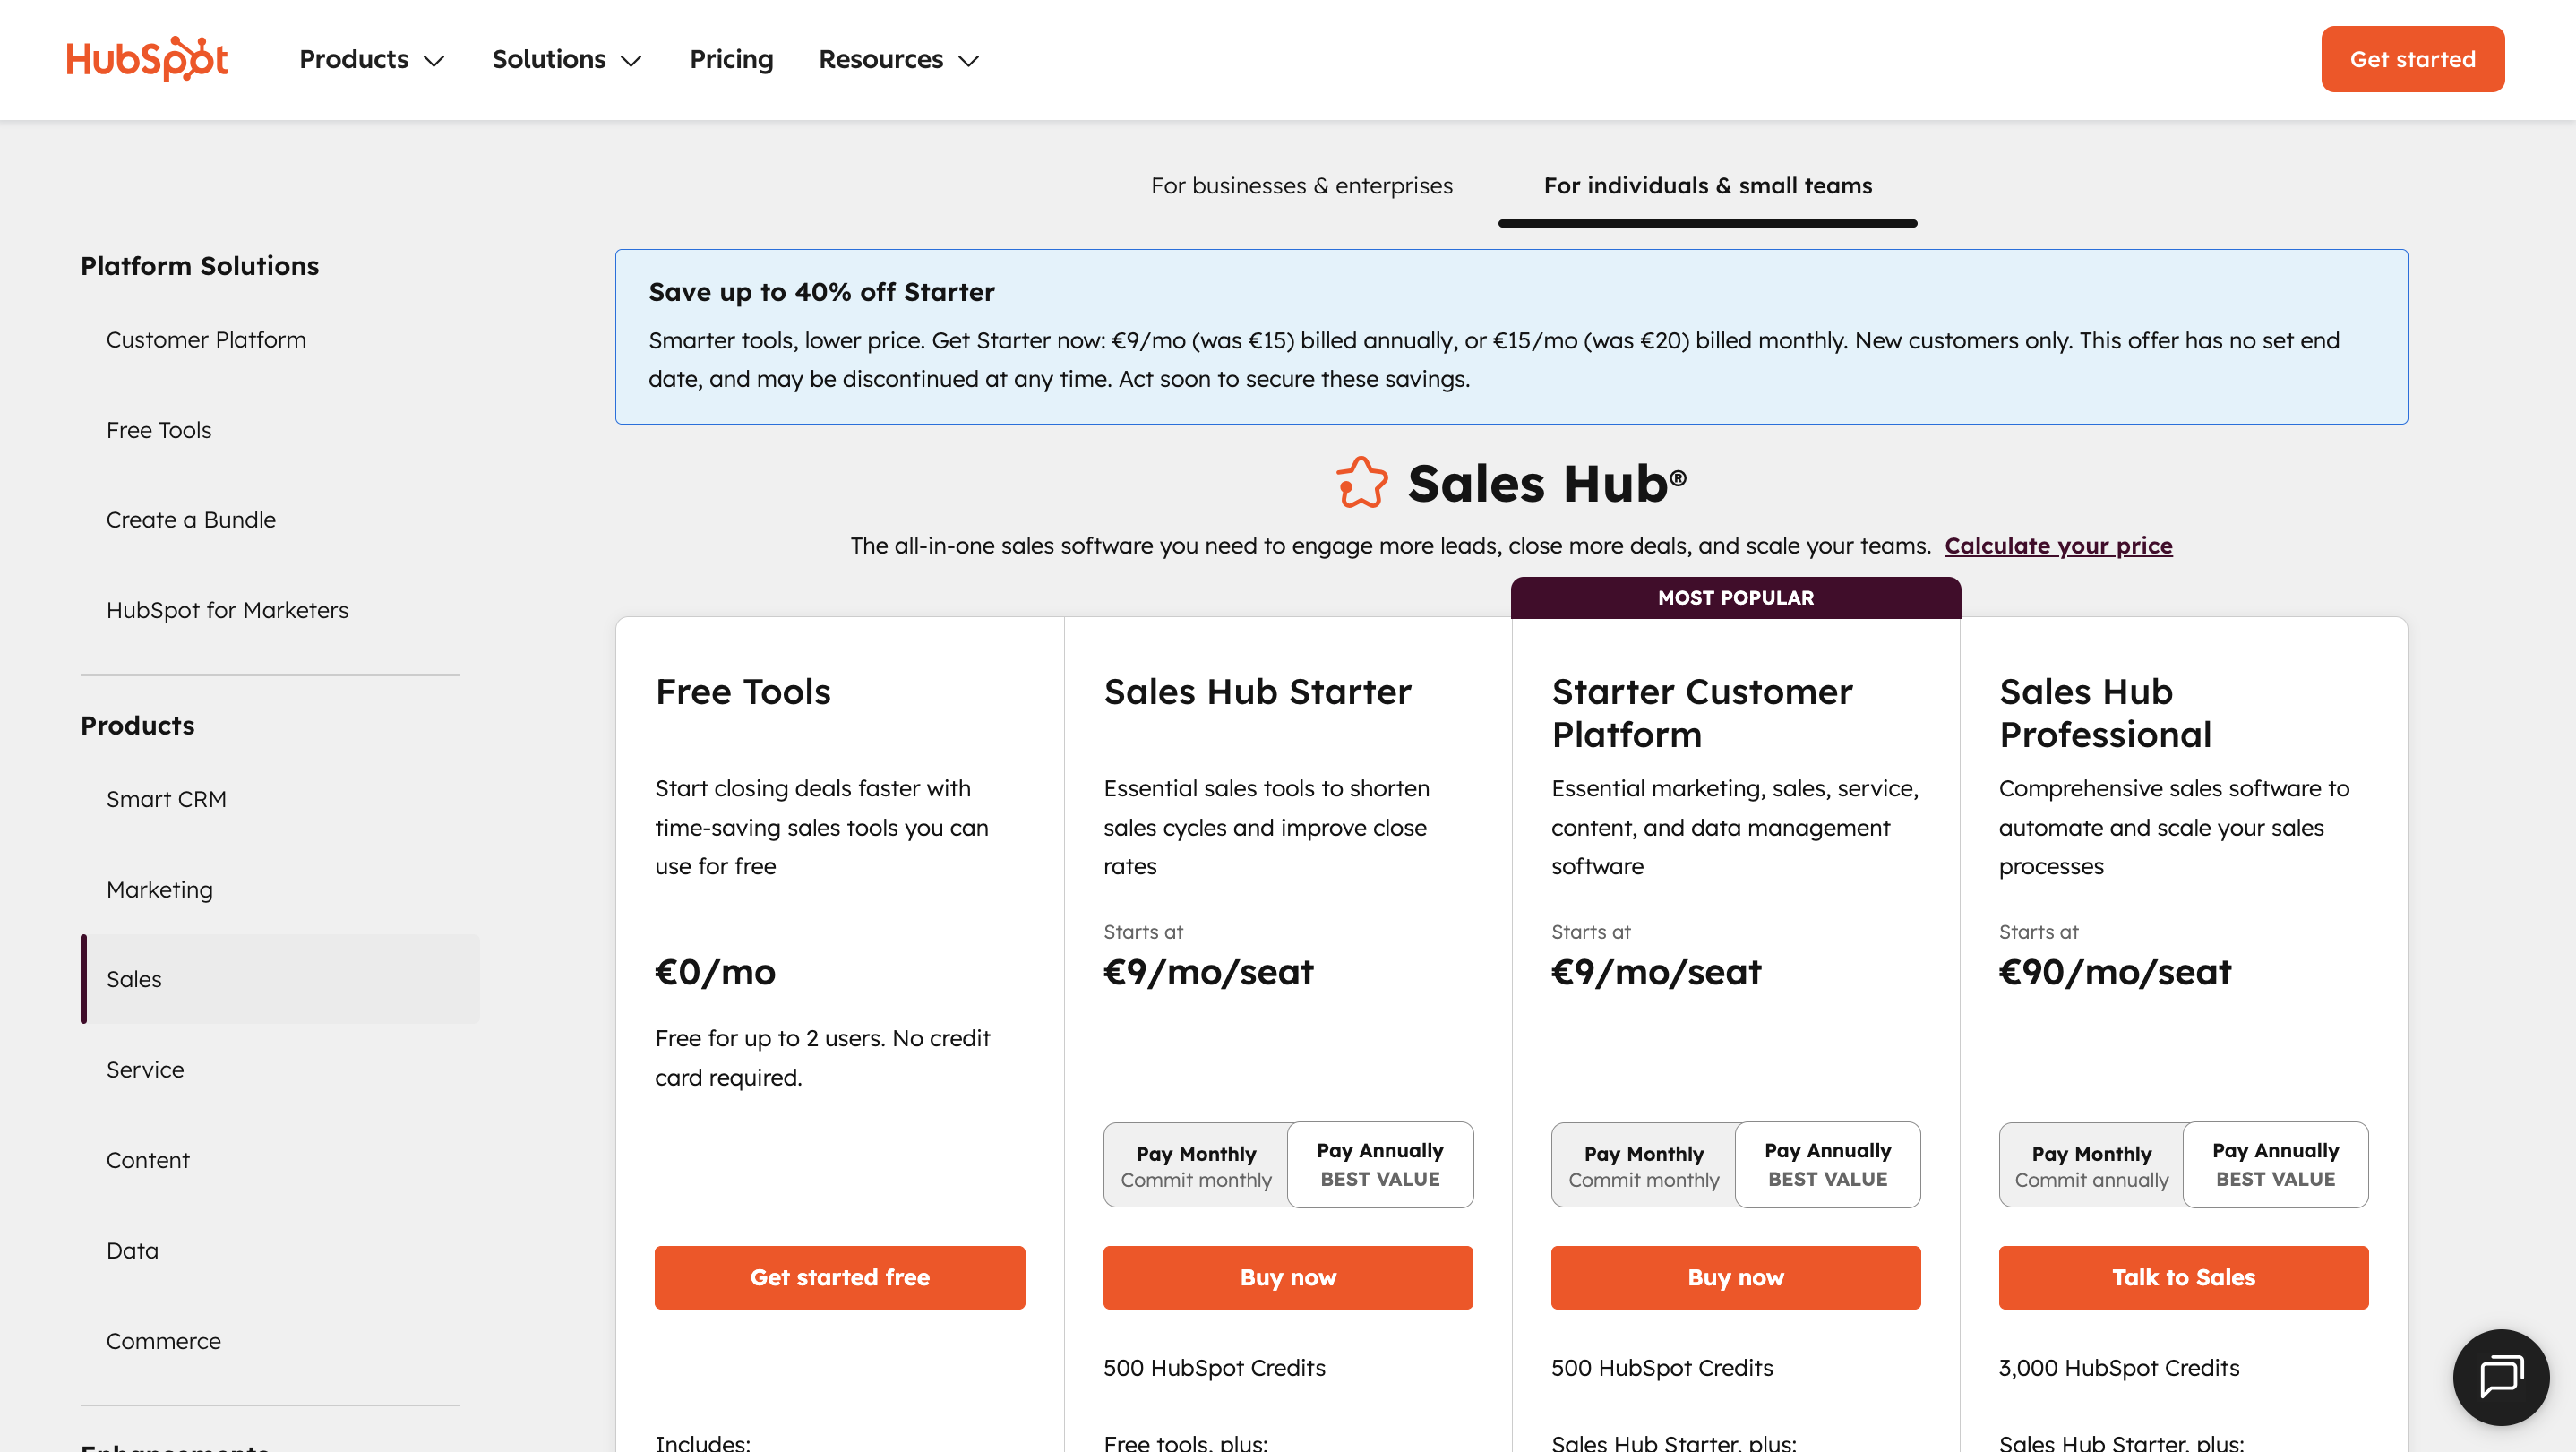Select Sales in Products sidebar

point(280,979)
